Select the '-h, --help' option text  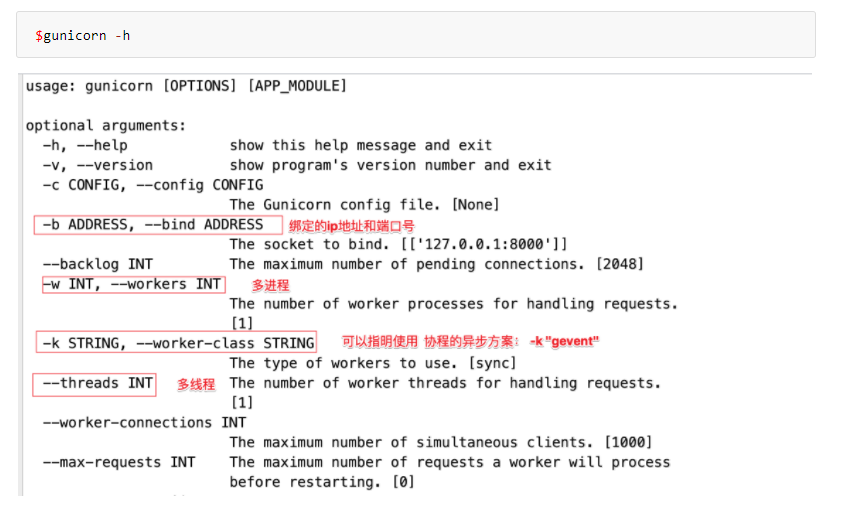coord(85,145)
